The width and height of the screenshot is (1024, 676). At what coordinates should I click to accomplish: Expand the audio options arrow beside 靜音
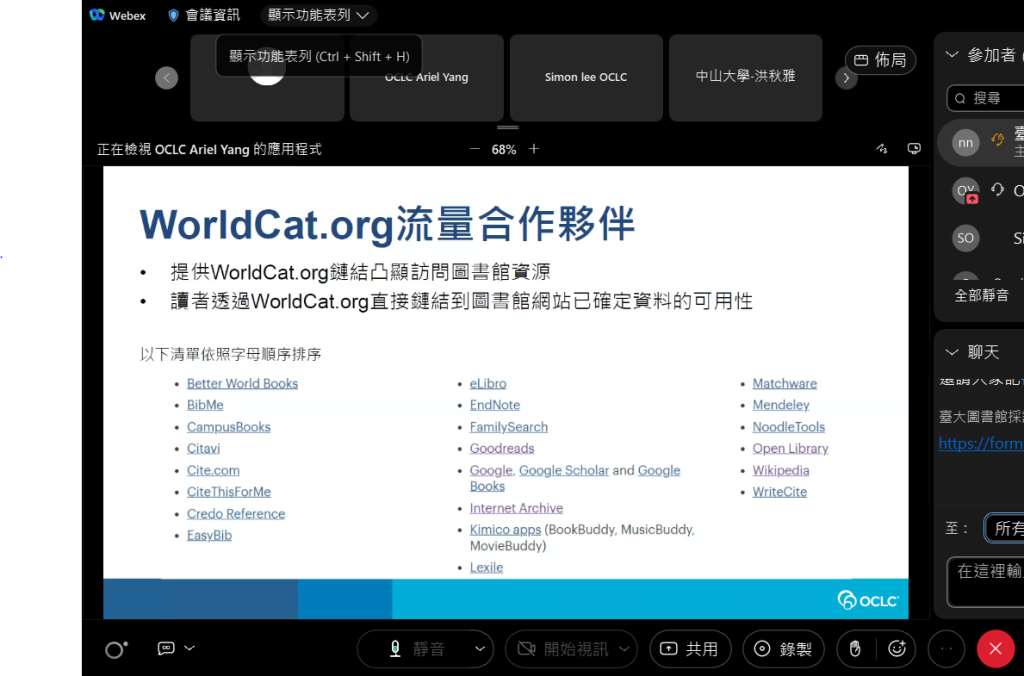coord(481,649)
